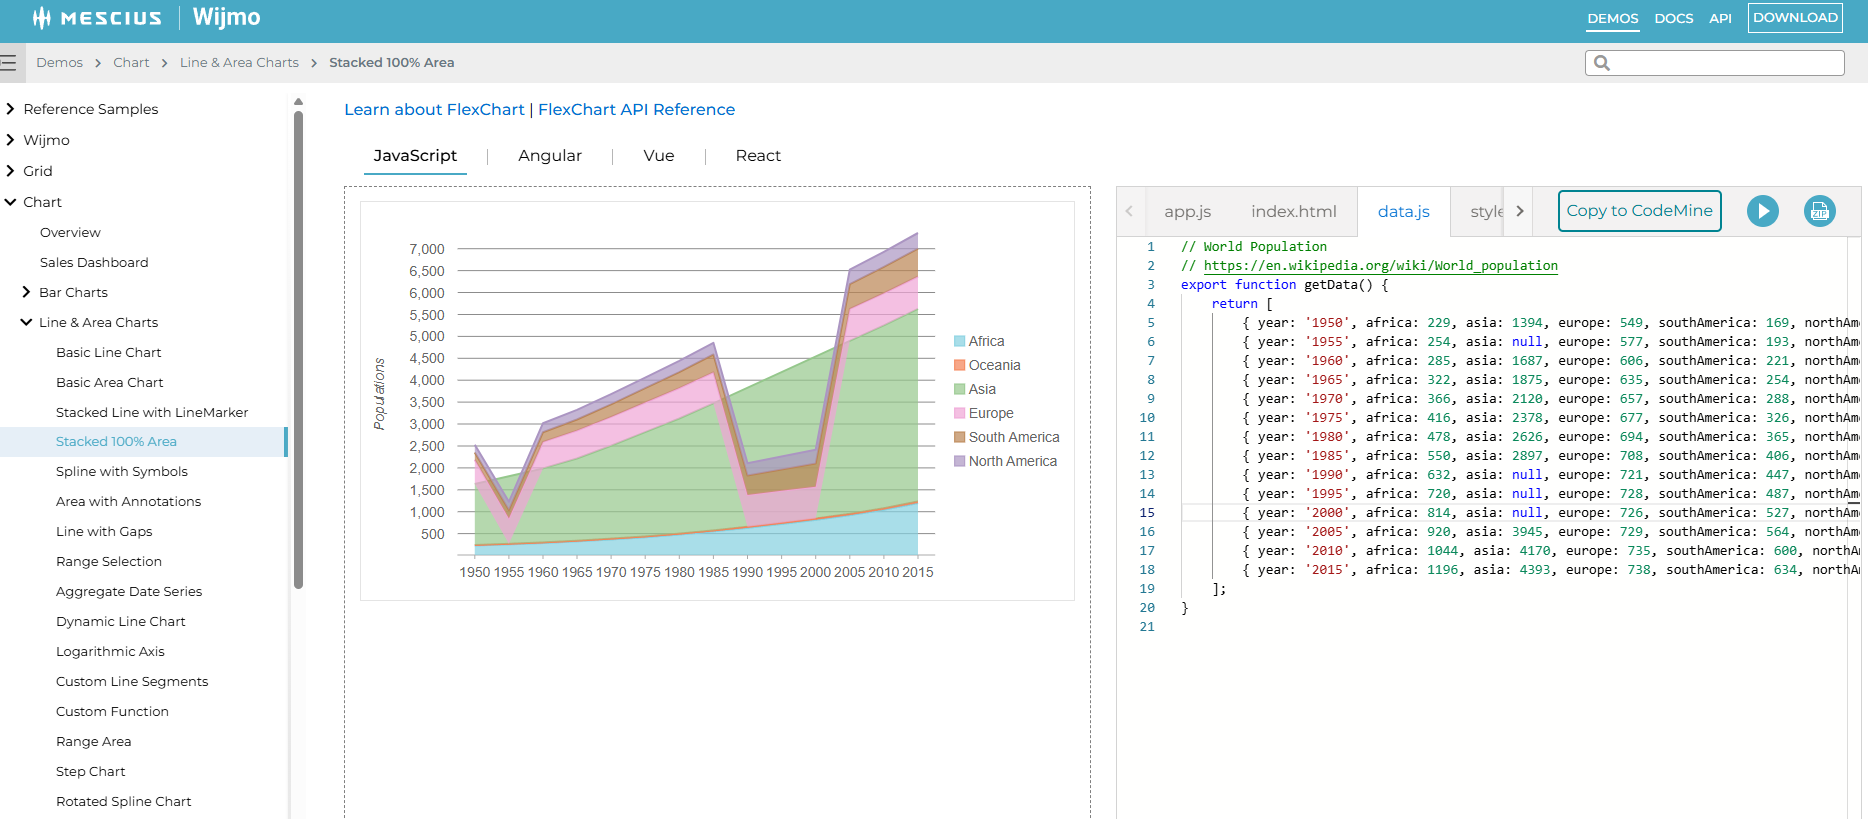This screenshot has width=1868, height=819.
Task: Expand the Bar Charts node
Action: pyautogui.click(x=26, y=292)
